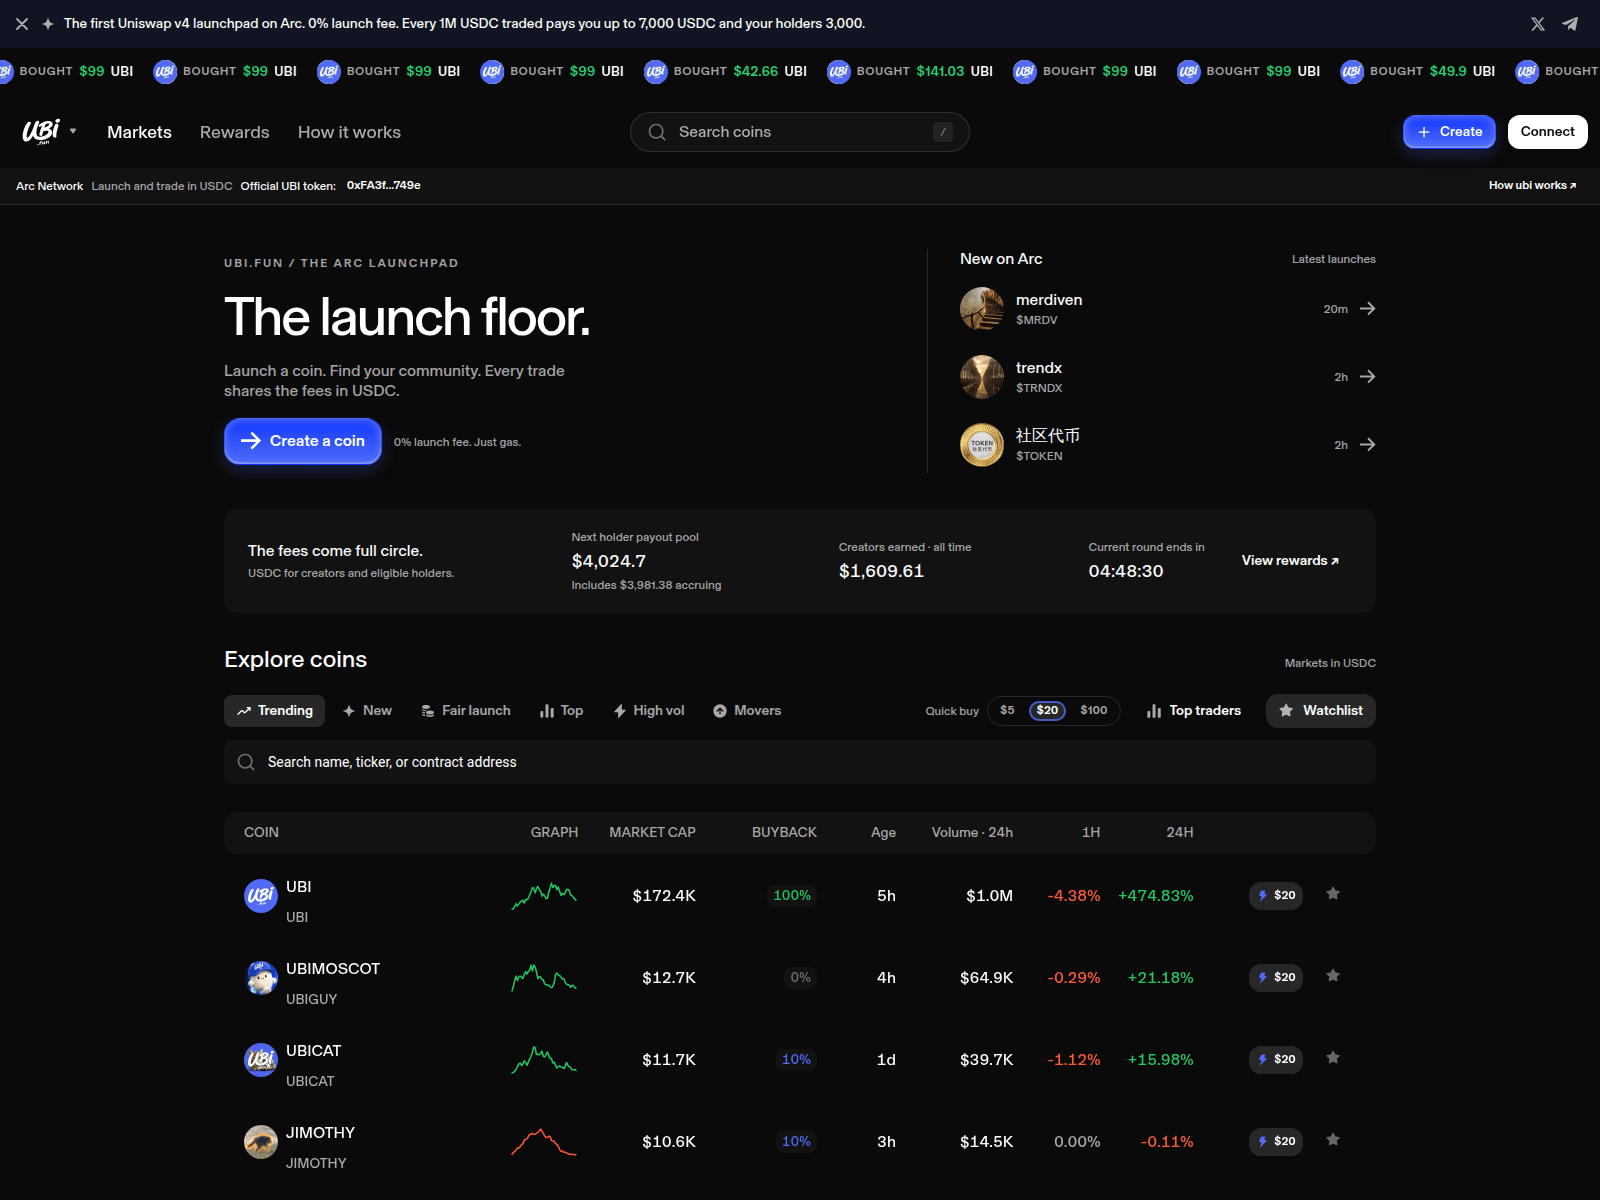The image size is (1600, 1200).
Task: Click the UBI.fun logo
Action: coord(41,131)
